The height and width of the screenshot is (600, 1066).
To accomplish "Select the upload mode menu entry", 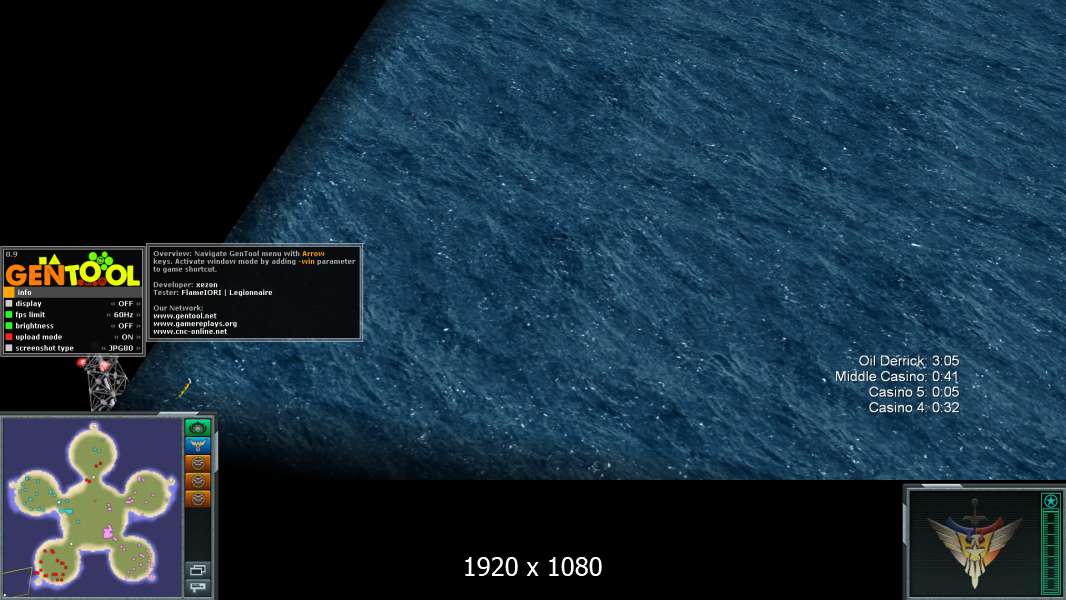I will (x=72, y=337).
